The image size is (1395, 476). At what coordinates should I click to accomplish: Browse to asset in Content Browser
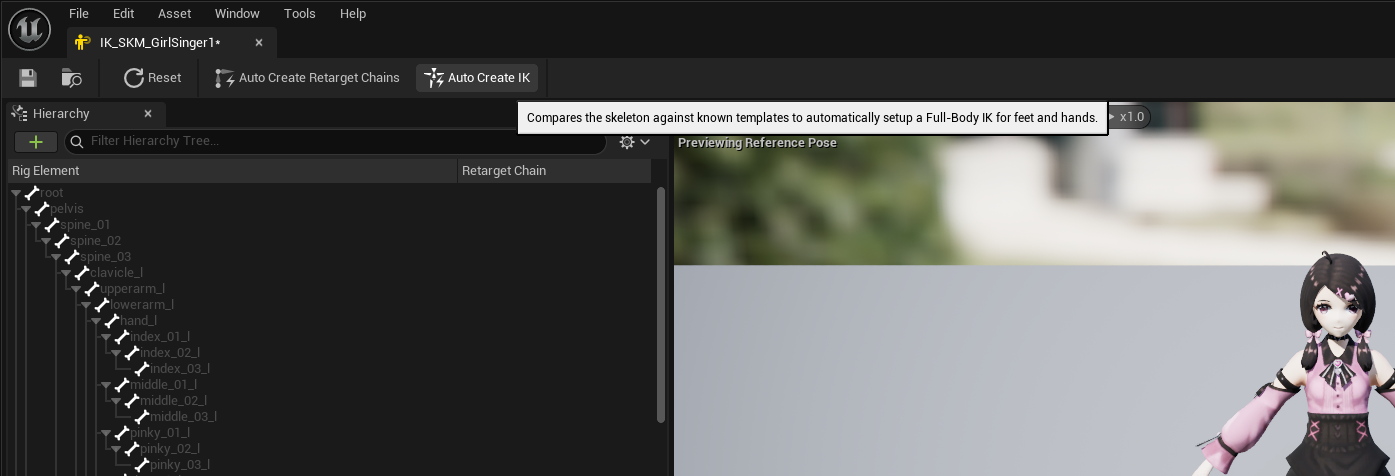(x=72, y=78)
